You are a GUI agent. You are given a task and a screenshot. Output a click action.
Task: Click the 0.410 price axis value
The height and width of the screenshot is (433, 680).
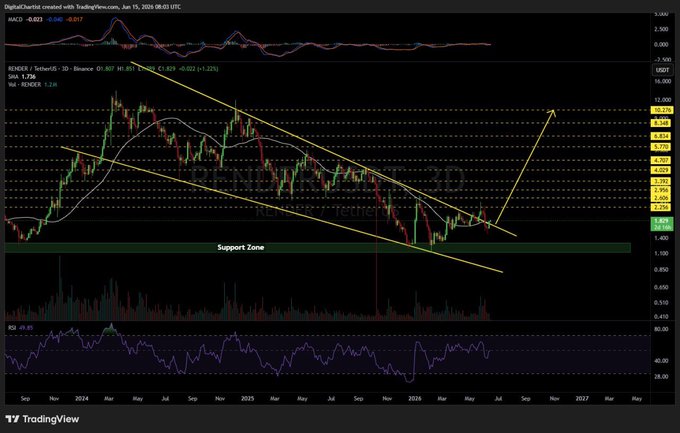(662, 317)
